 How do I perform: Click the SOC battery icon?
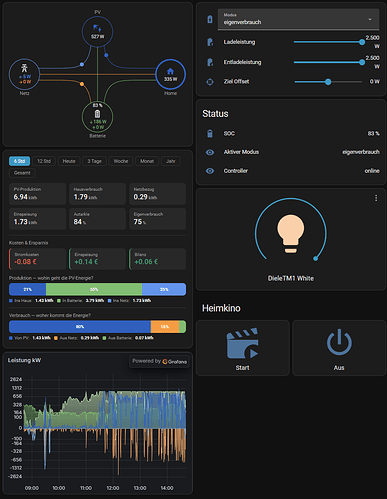click(x=210, y=133)
